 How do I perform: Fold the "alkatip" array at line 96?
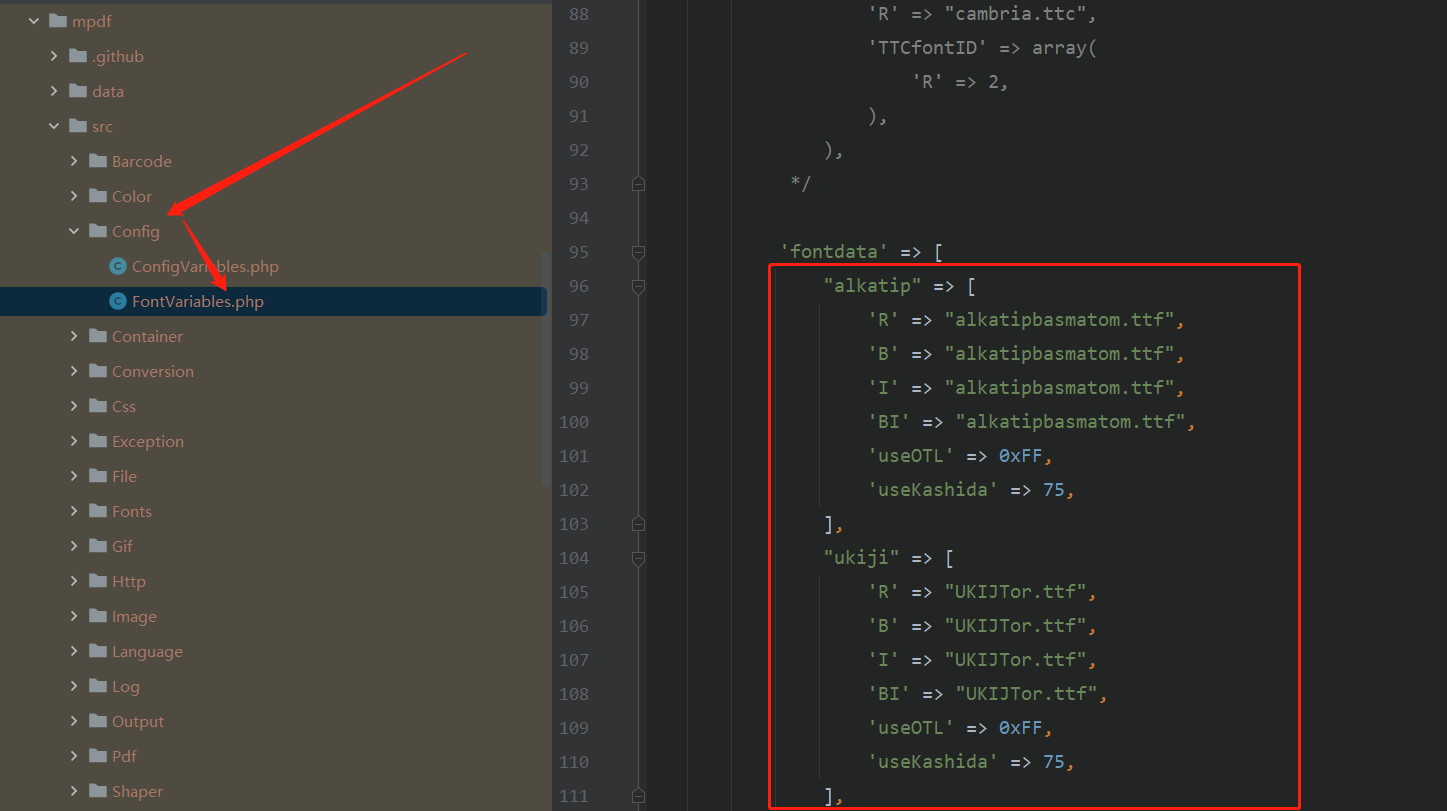coord(638,286)
